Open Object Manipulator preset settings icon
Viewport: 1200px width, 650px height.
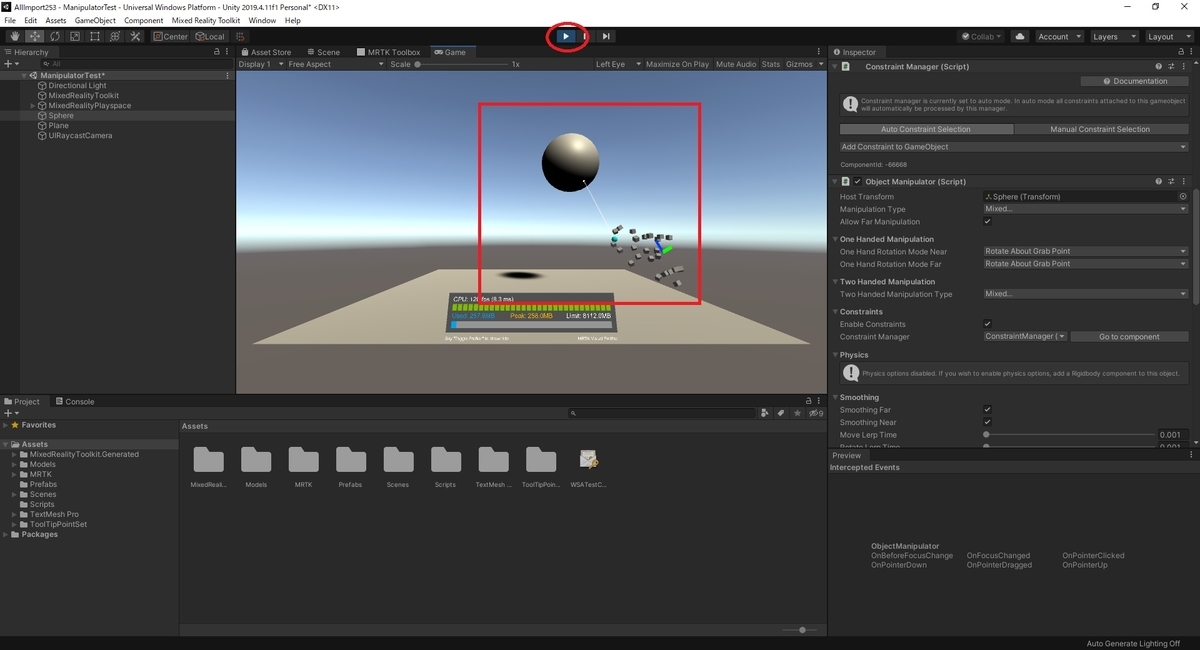pos(1170,182)
